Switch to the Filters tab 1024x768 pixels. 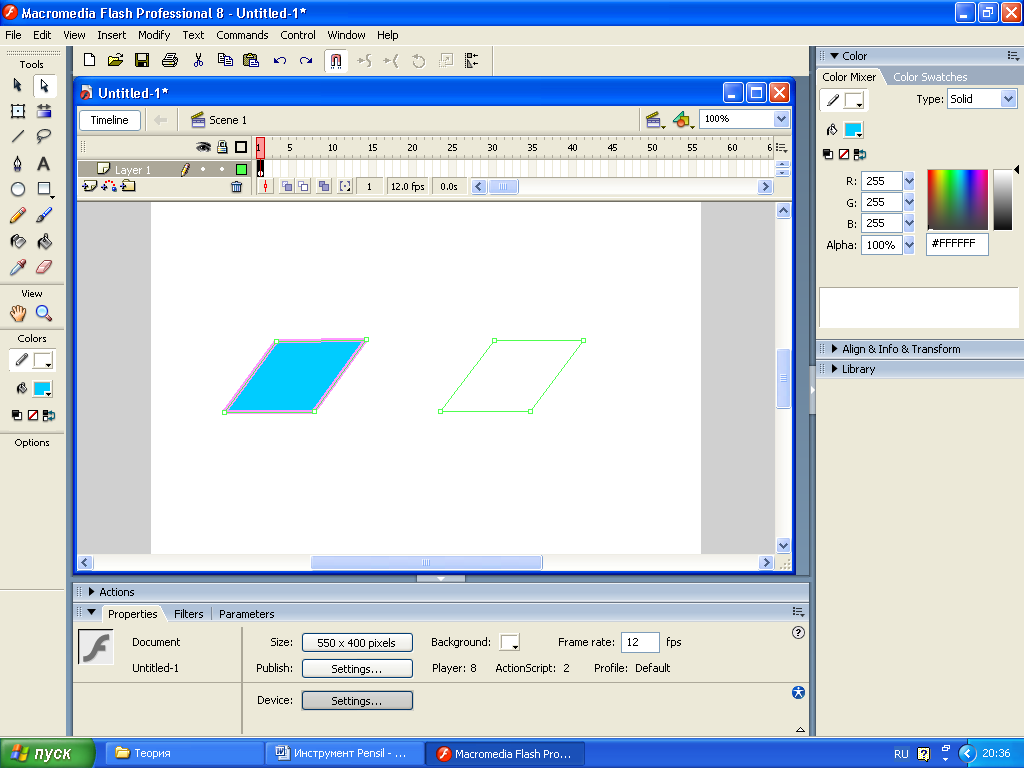(189, 614)
